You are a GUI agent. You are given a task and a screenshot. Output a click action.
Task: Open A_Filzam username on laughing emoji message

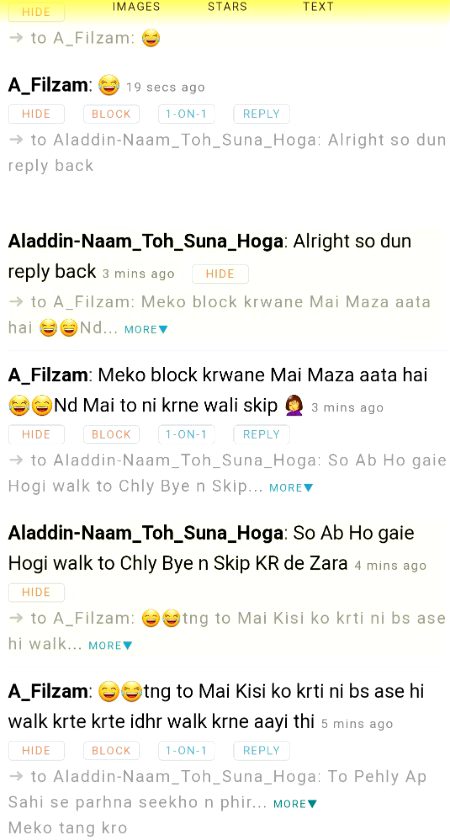point(50,85)
